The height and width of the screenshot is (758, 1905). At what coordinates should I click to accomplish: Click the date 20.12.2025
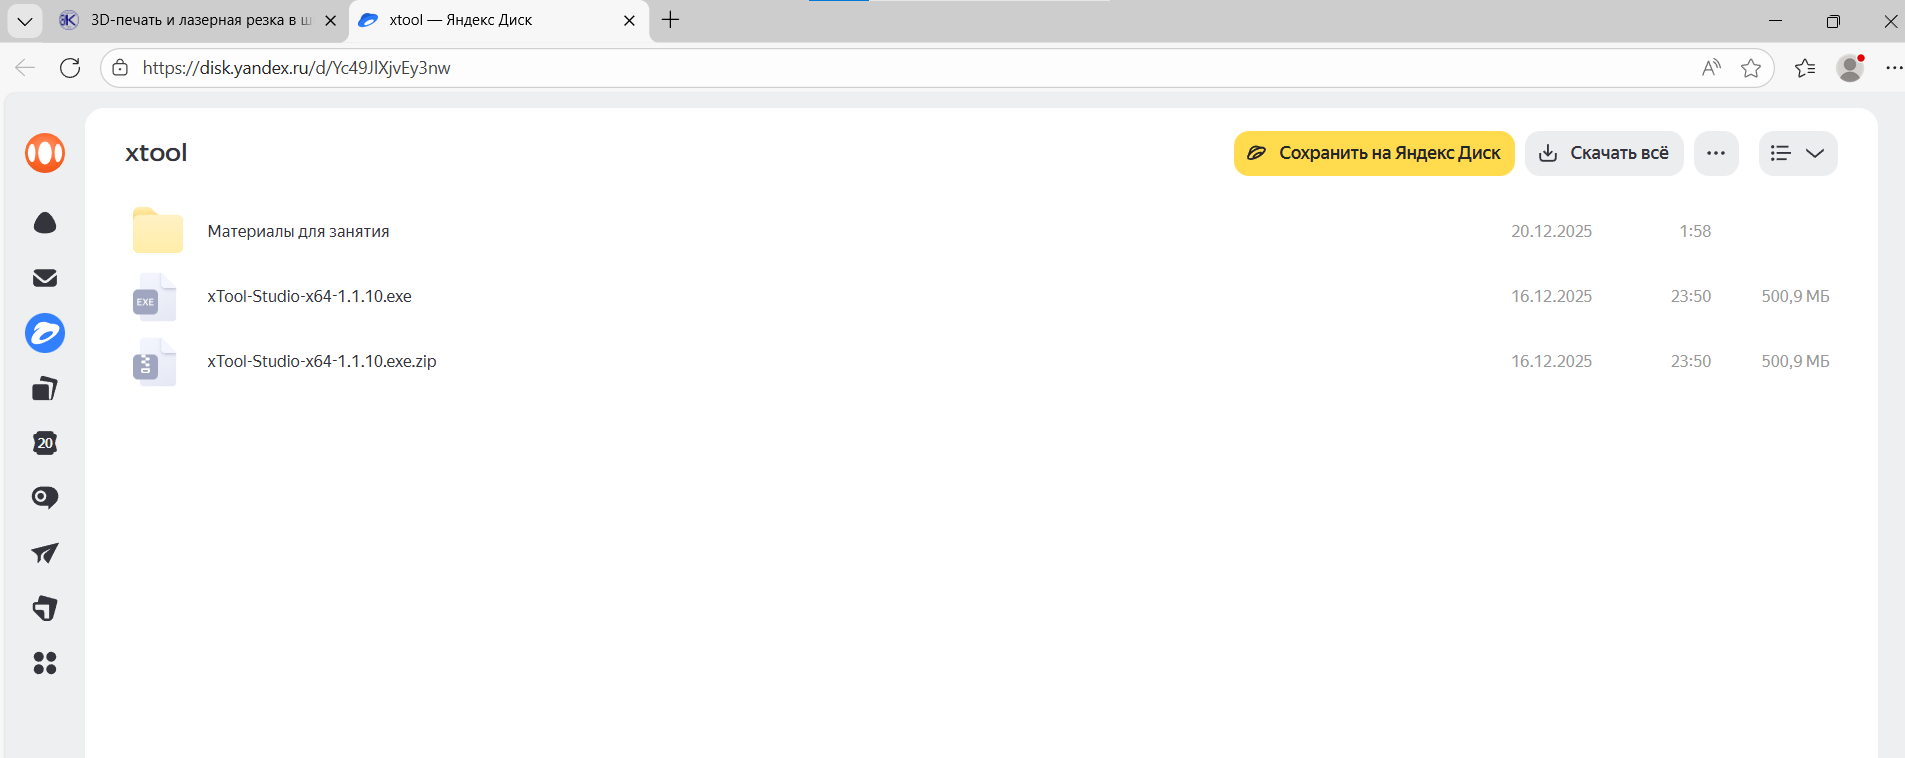(x=1551, y=231)
